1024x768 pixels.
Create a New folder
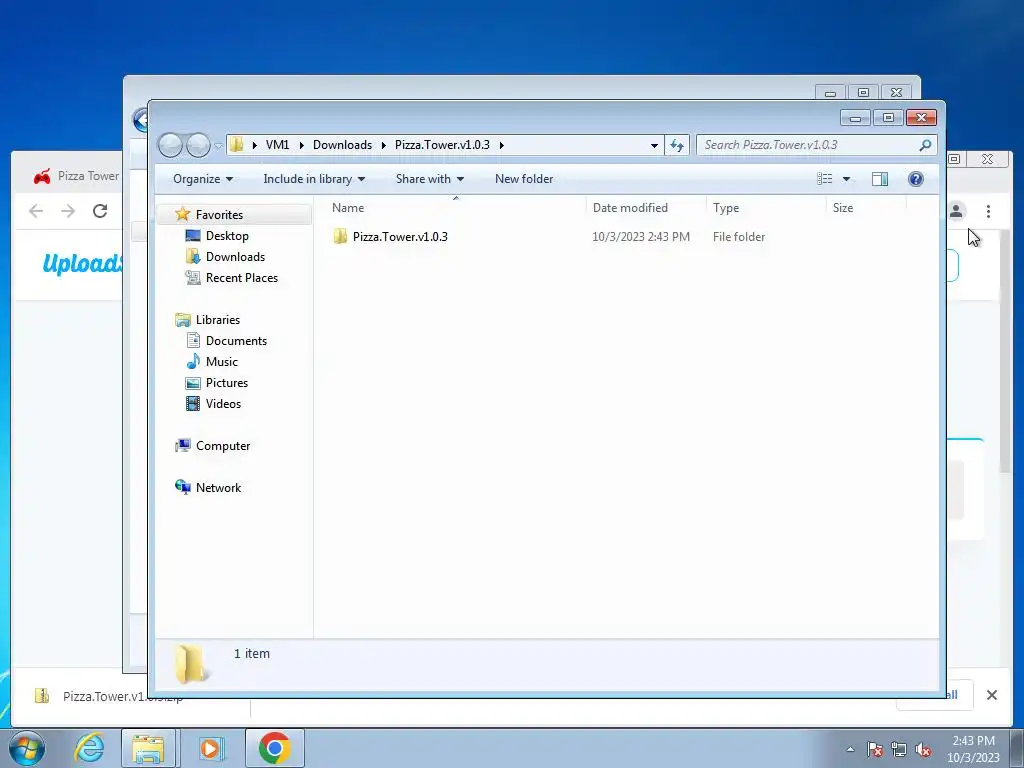tap(524, 179)
